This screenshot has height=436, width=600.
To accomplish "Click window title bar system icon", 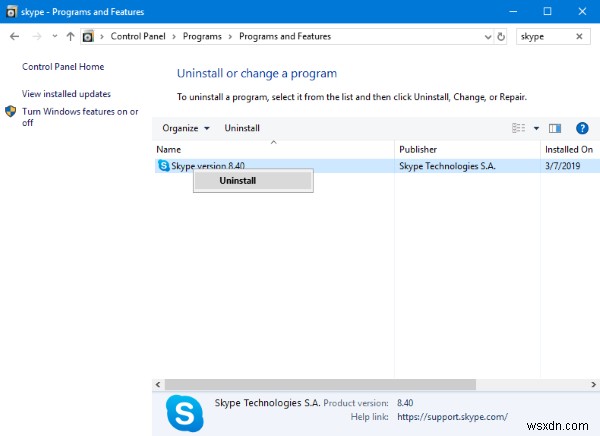I will (x=11, y=12).
